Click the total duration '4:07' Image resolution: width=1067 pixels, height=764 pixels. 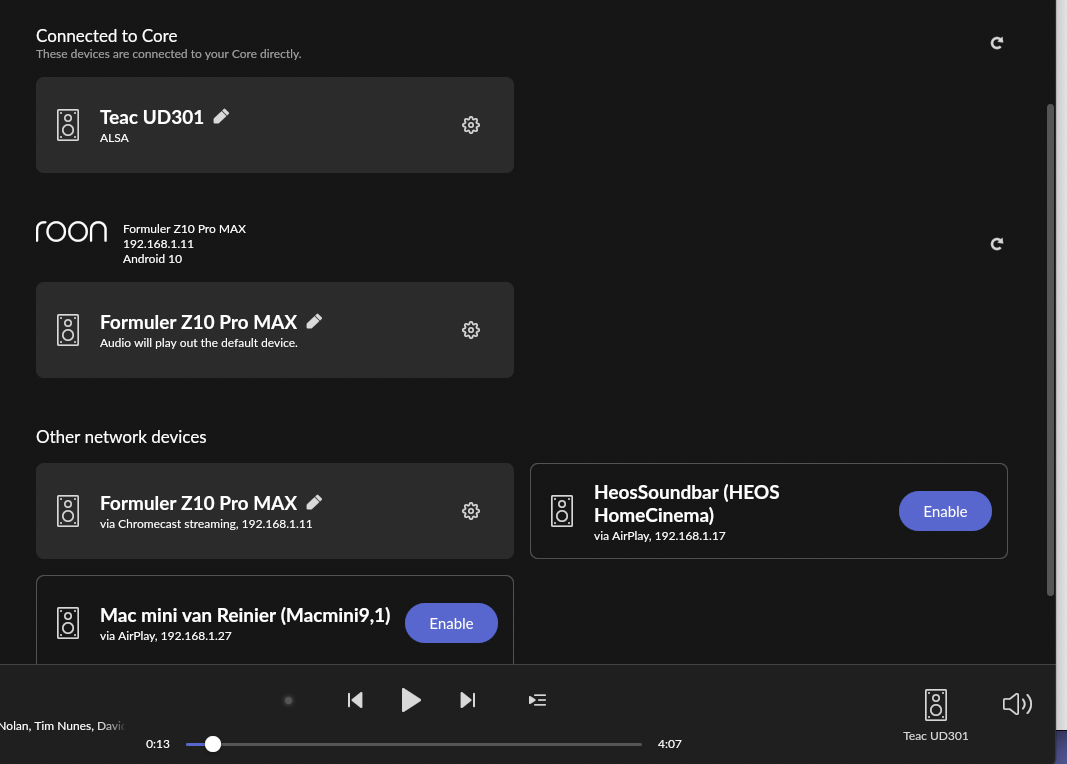[670, 744]
